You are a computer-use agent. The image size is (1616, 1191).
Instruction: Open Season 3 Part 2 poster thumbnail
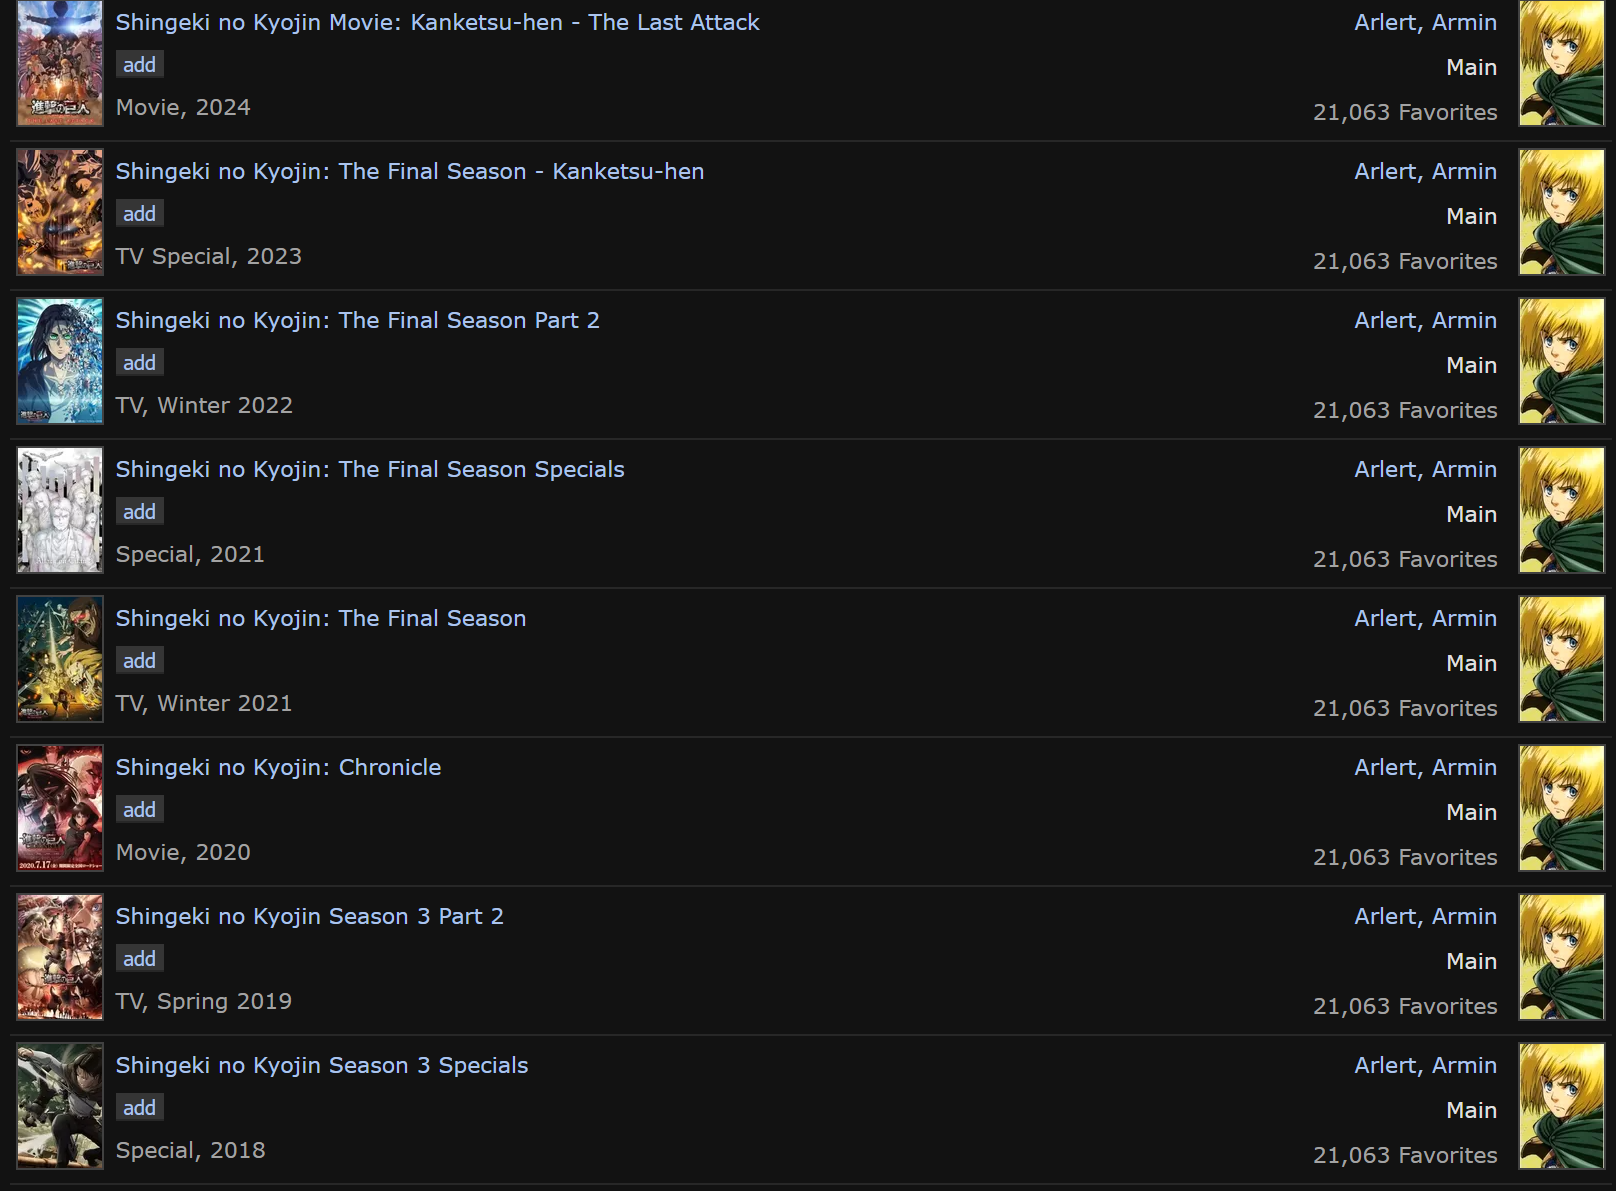pos(60,957)
